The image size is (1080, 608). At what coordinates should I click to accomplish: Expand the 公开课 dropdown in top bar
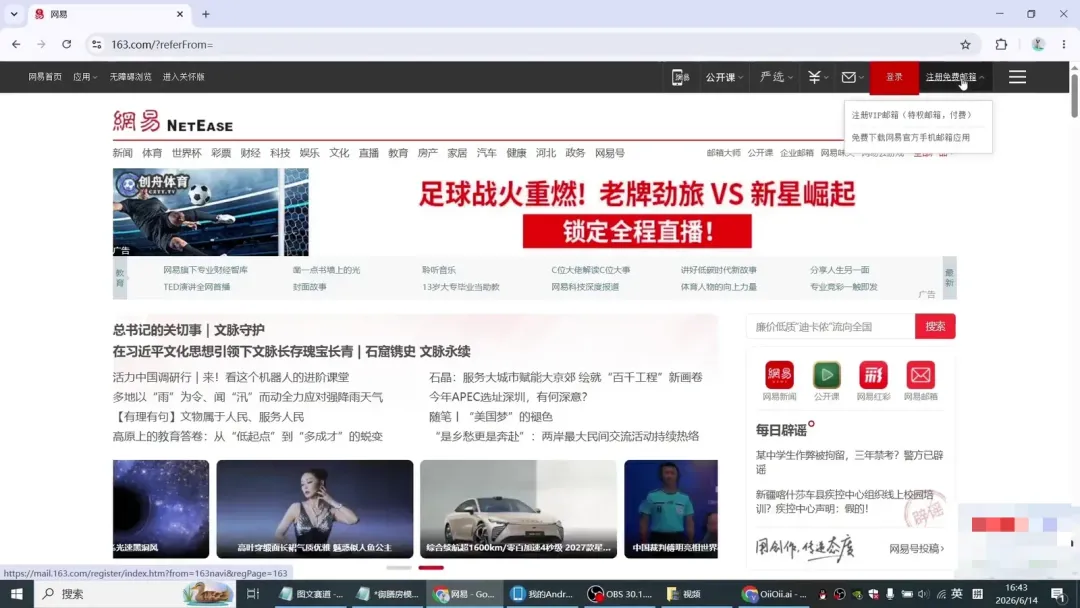point(724,77)
